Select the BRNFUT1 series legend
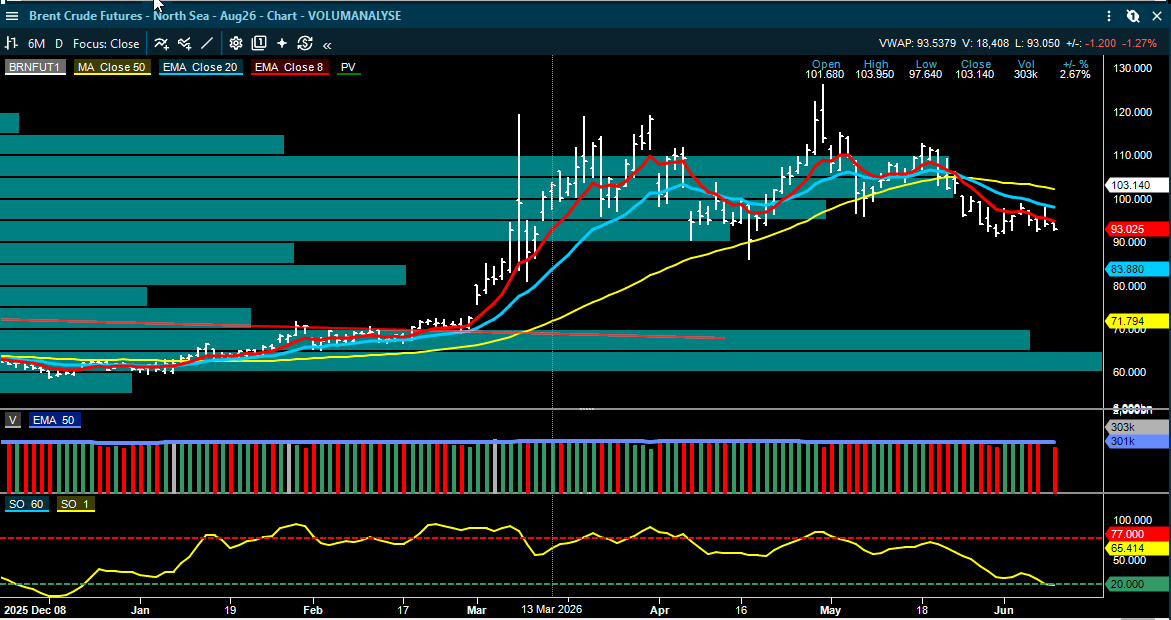 tap(34, 67)
